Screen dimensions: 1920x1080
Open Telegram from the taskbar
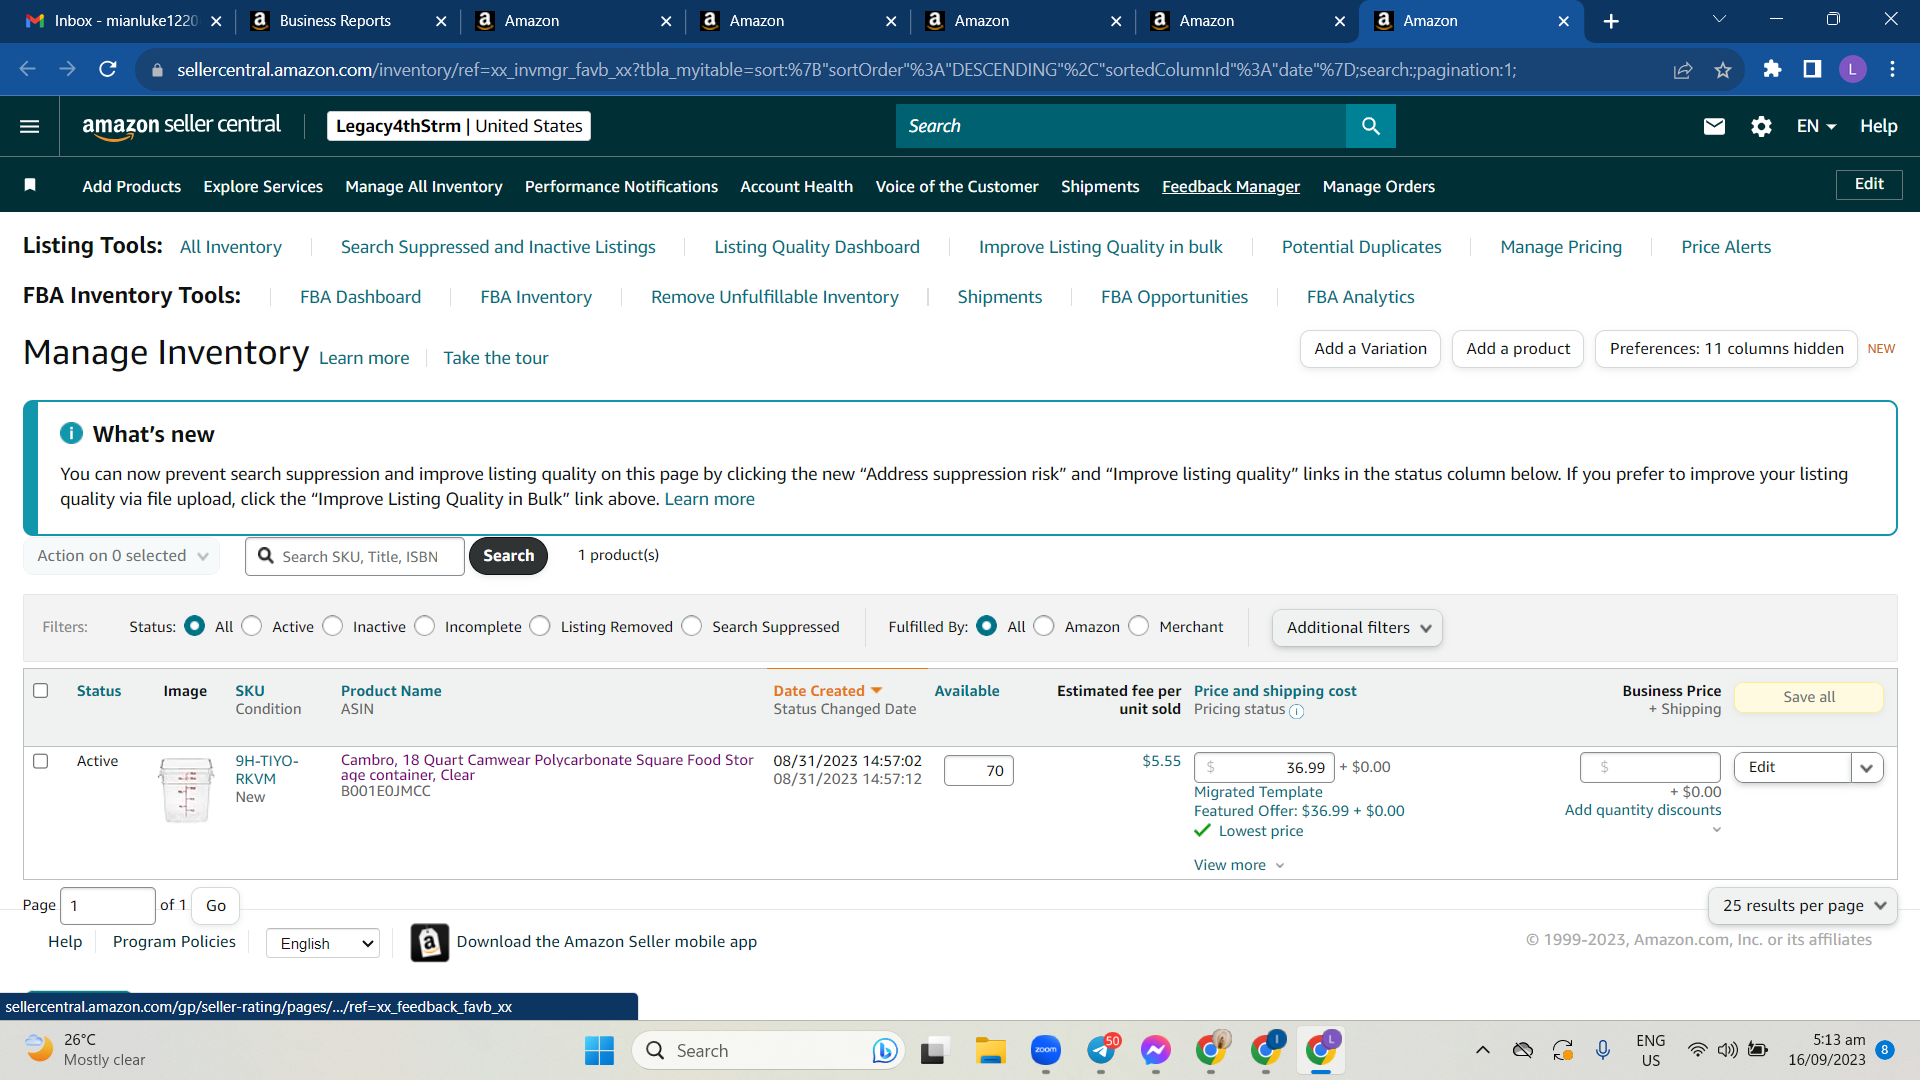pos(1101,1050)
